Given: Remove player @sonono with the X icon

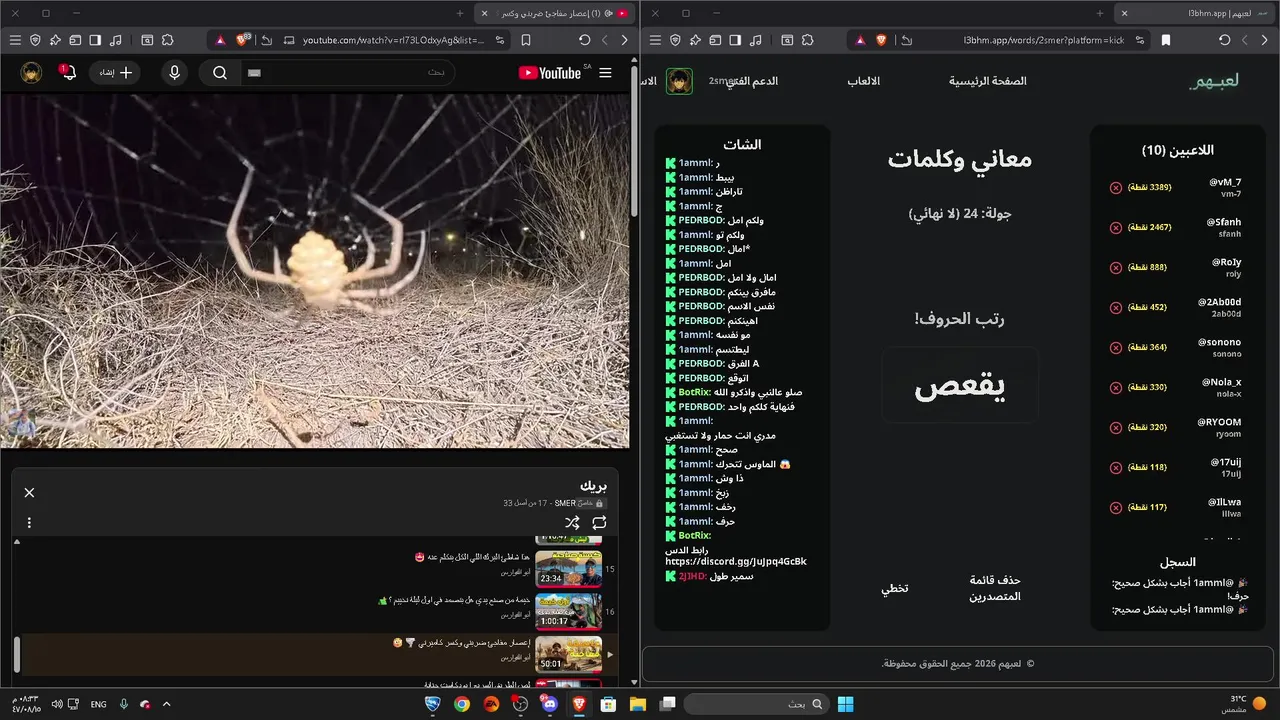Looking at the screenshot, I should (1116, 348).
